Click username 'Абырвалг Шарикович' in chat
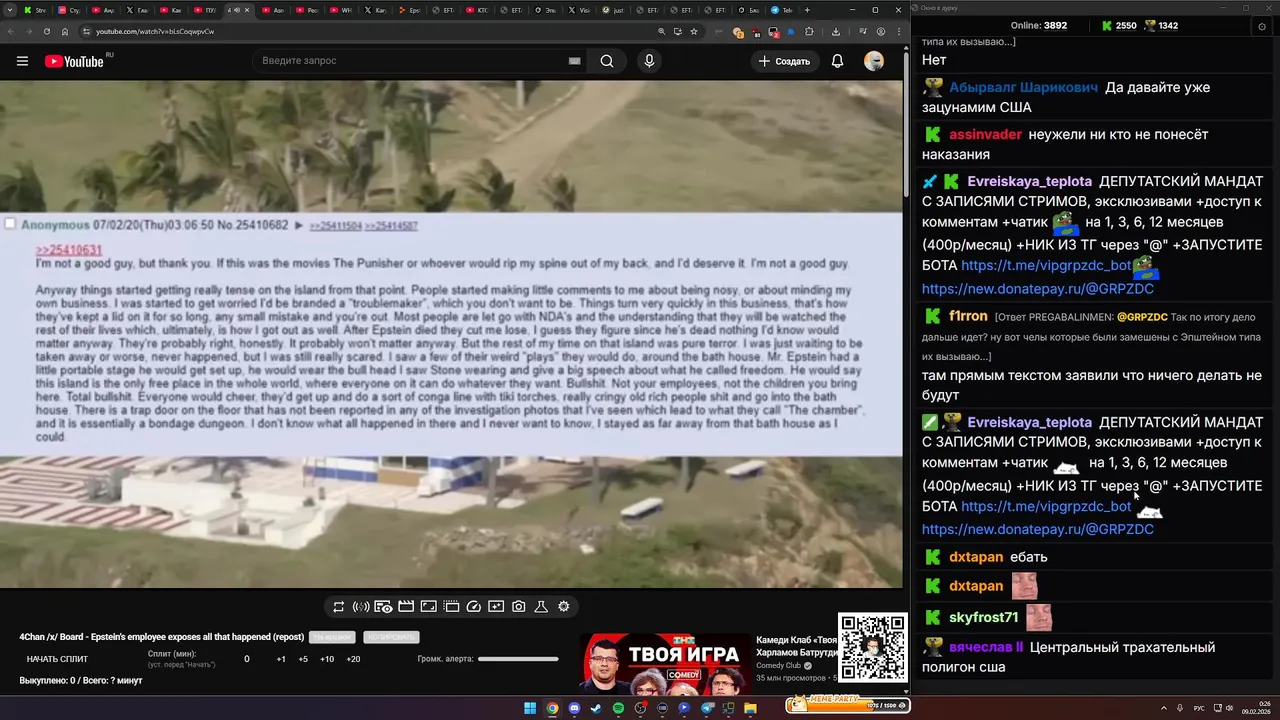Image resolution: width=1280 pixels, height=720 pixels. [x=1023, y=87]
